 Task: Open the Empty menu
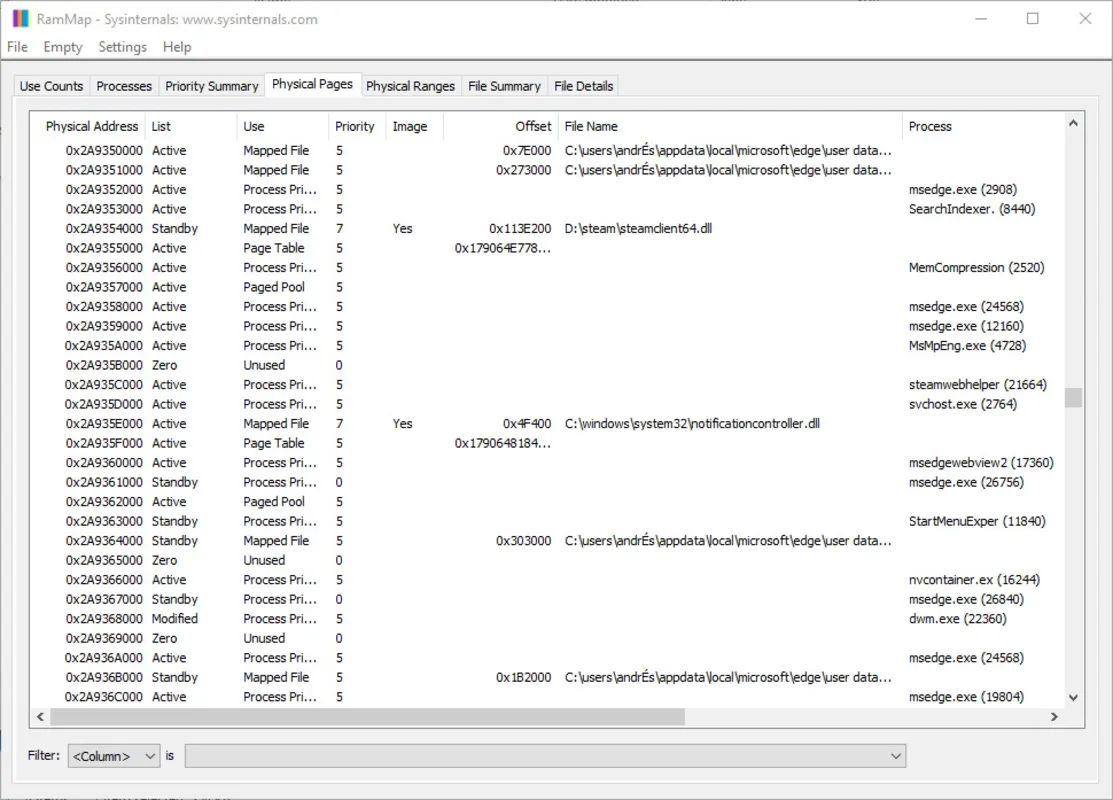(62, 47)
